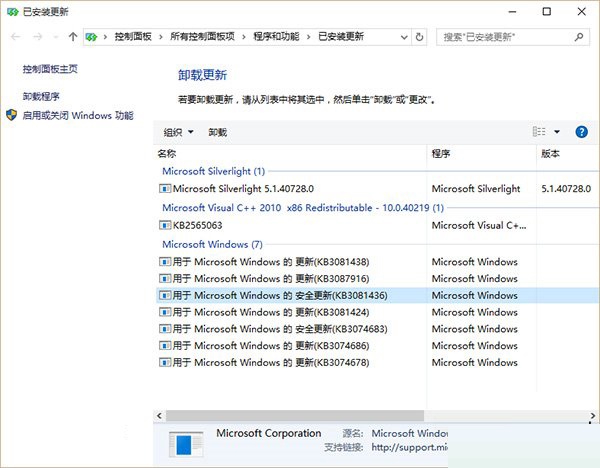Click icon of KB3081424 row

165,312
